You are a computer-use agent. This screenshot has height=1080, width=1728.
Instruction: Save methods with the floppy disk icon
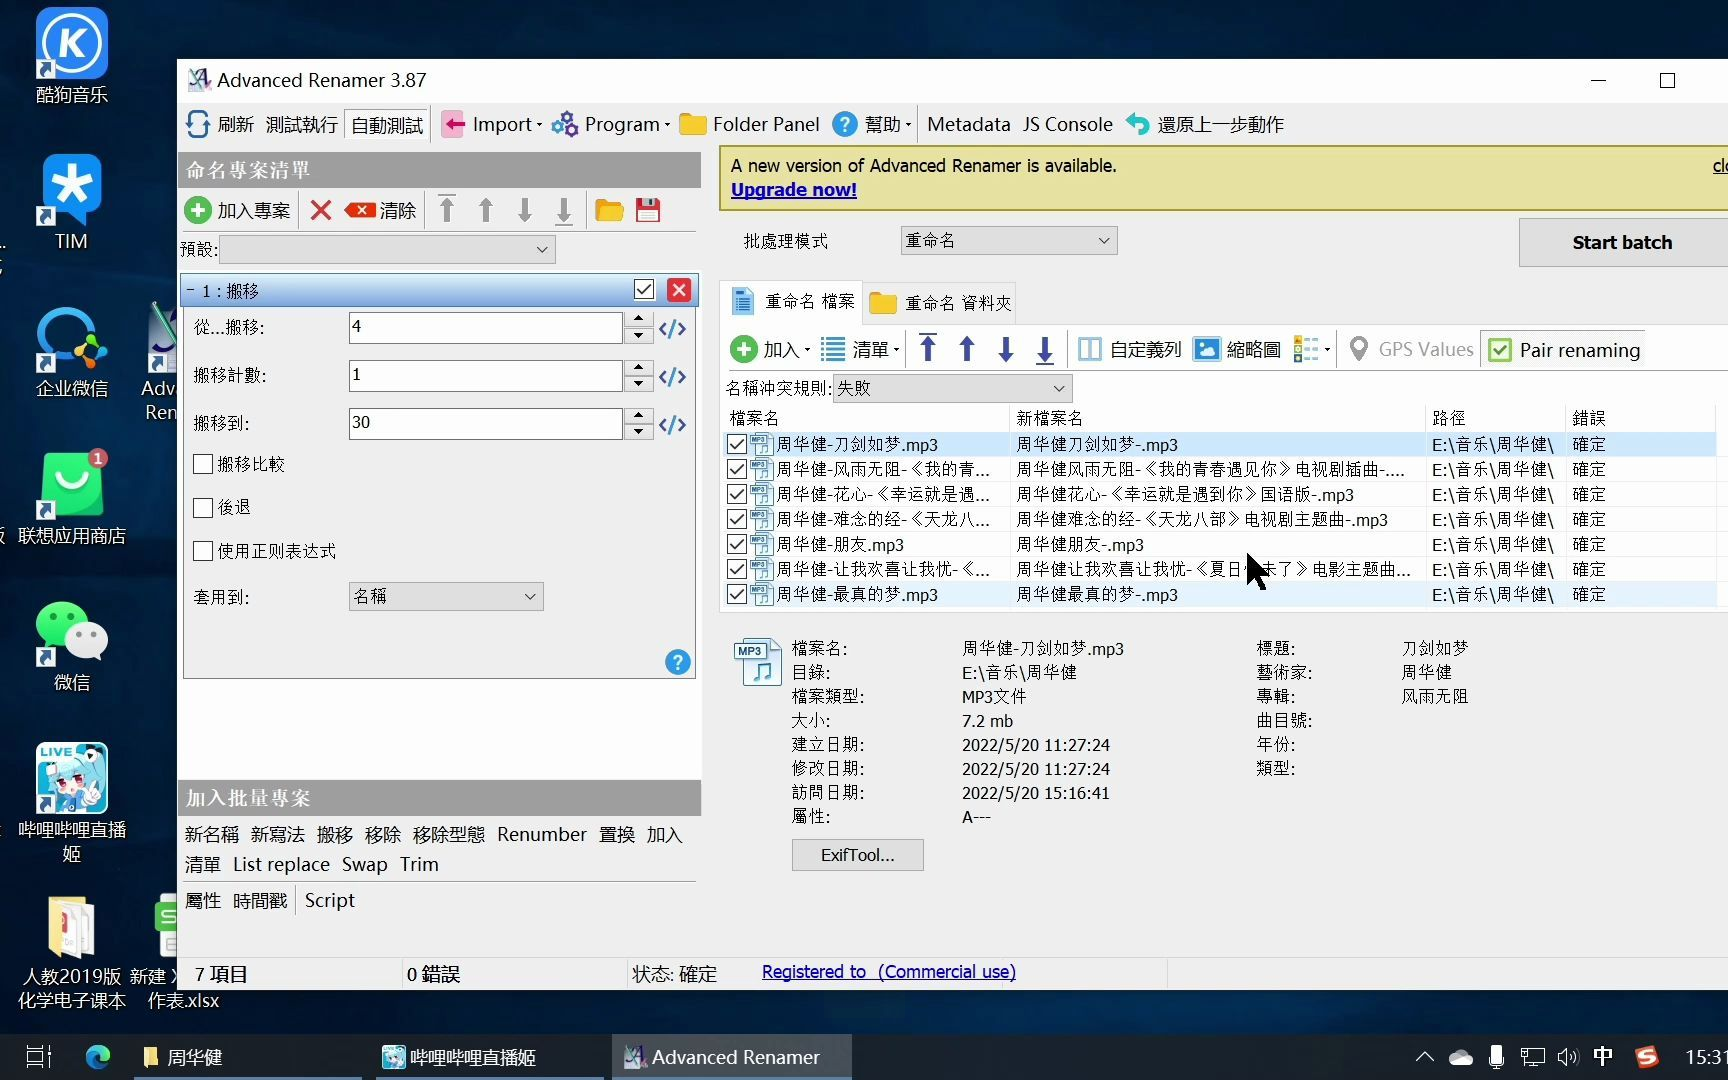[x=648, y=210]
